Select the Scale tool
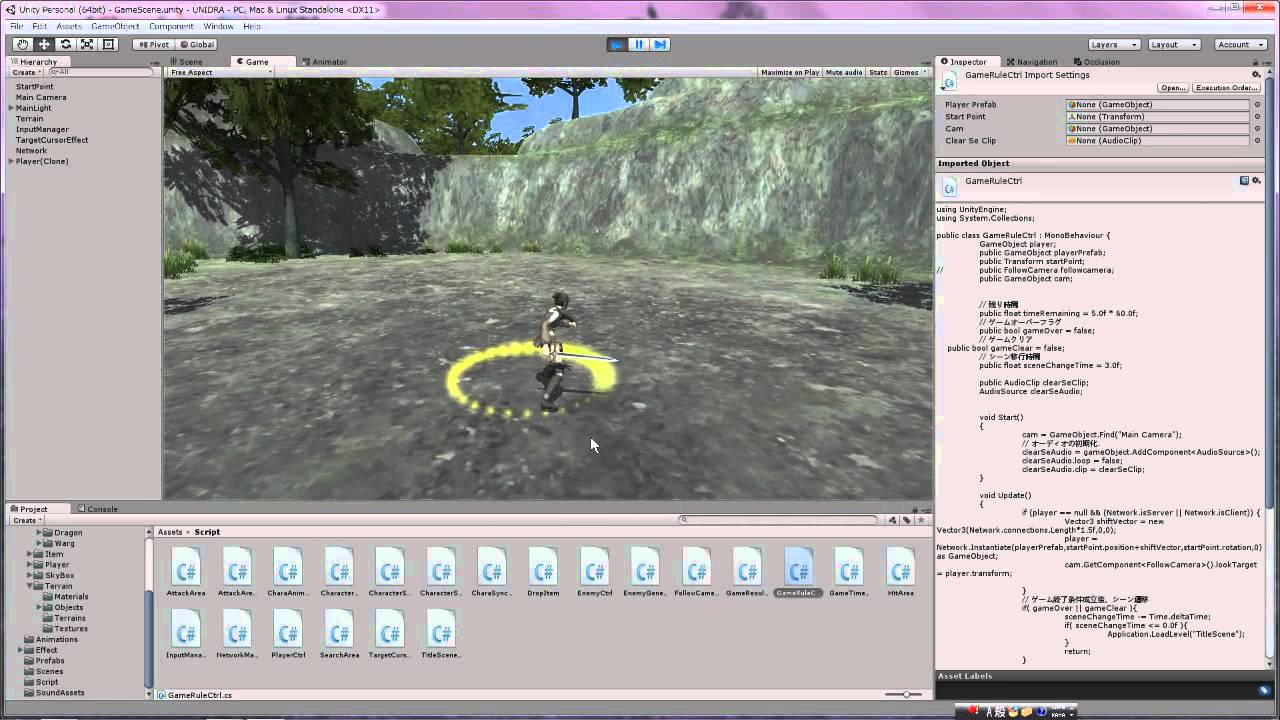 pos(87,44)
